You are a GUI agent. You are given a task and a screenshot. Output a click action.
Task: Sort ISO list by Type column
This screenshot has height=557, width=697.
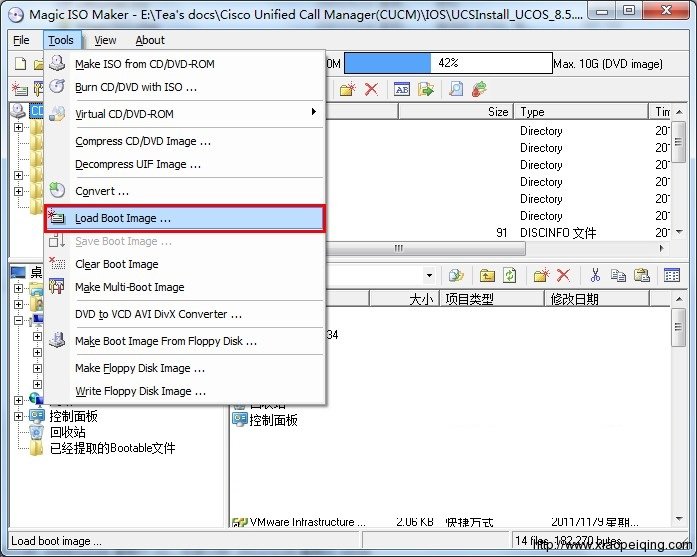pos(581,112)
